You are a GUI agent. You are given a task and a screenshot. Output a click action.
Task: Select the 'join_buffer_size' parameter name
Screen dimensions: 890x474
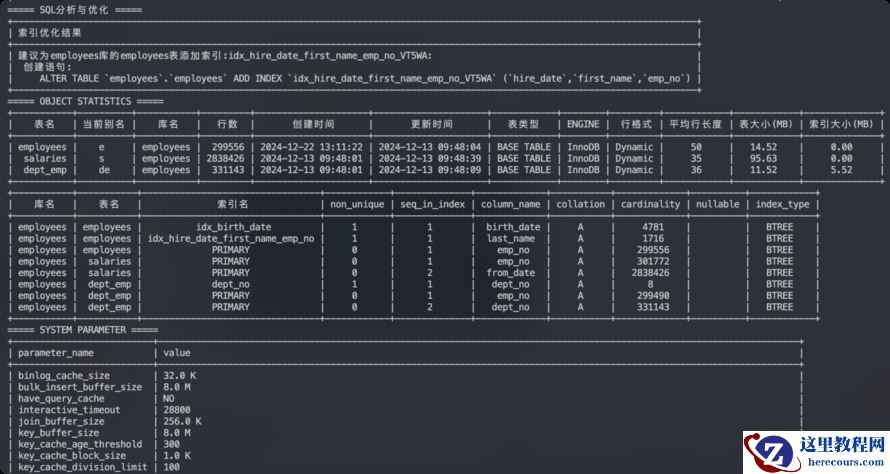61,421
